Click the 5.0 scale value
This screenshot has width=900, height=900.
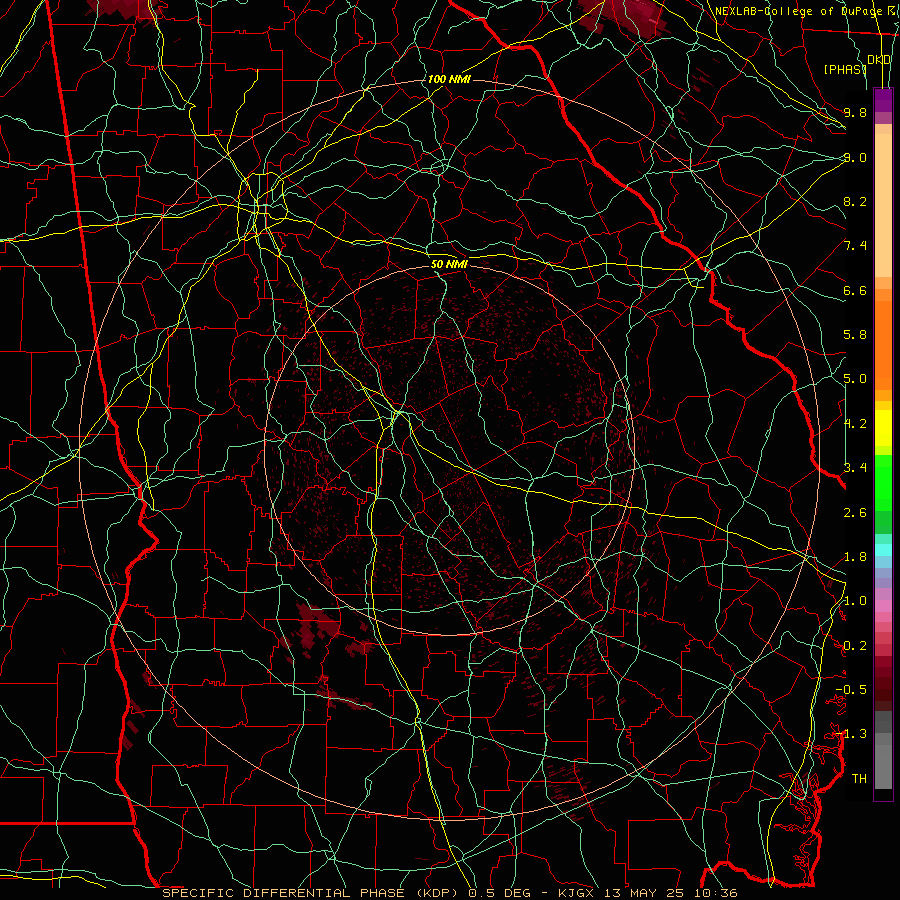[855, 379]
